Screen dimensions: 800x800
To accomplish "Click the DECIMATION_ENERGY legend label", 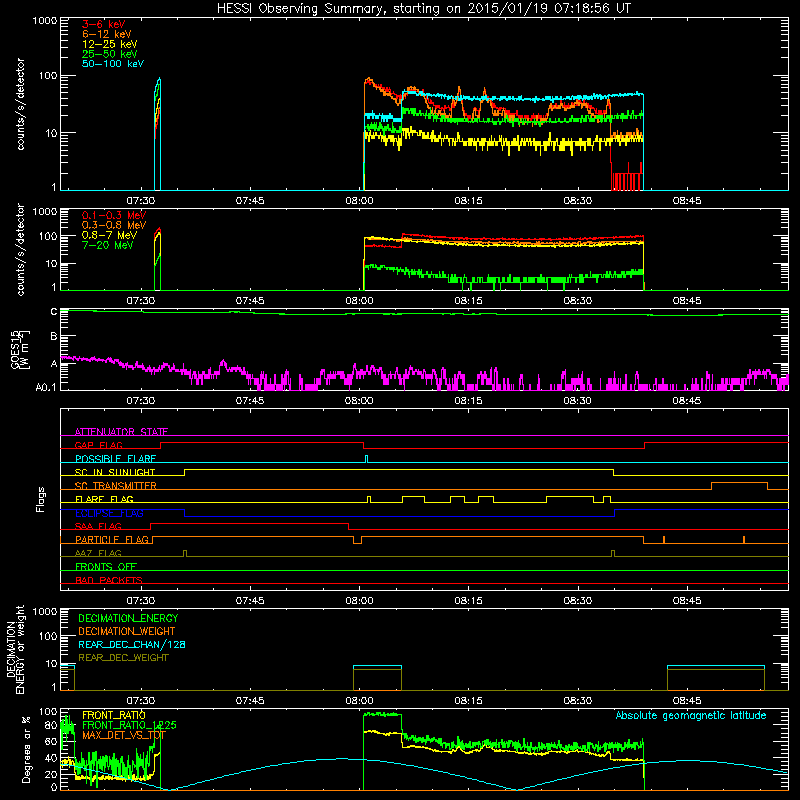I will tap(128, 618).
